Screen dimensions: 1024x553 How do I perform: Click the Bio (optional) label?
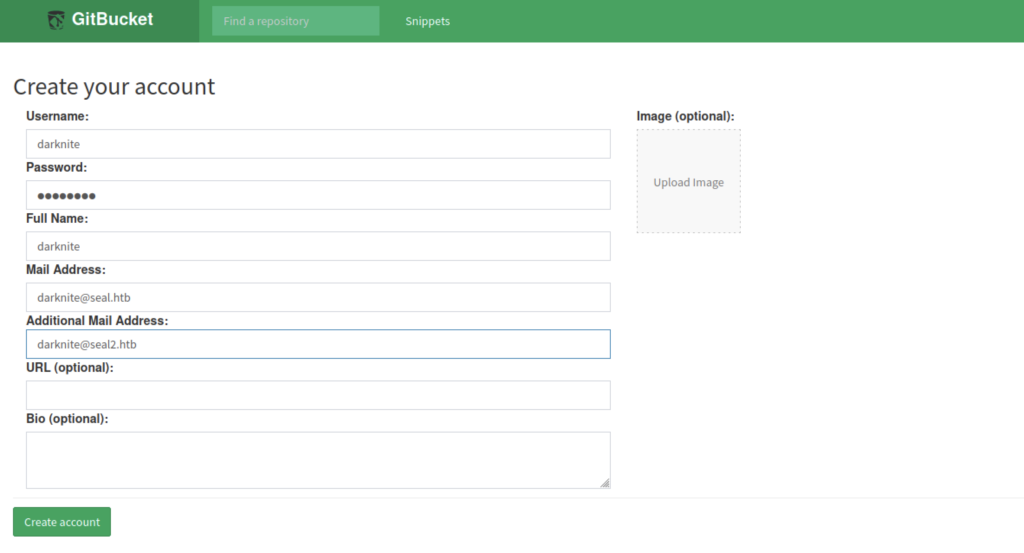[67, 419]
